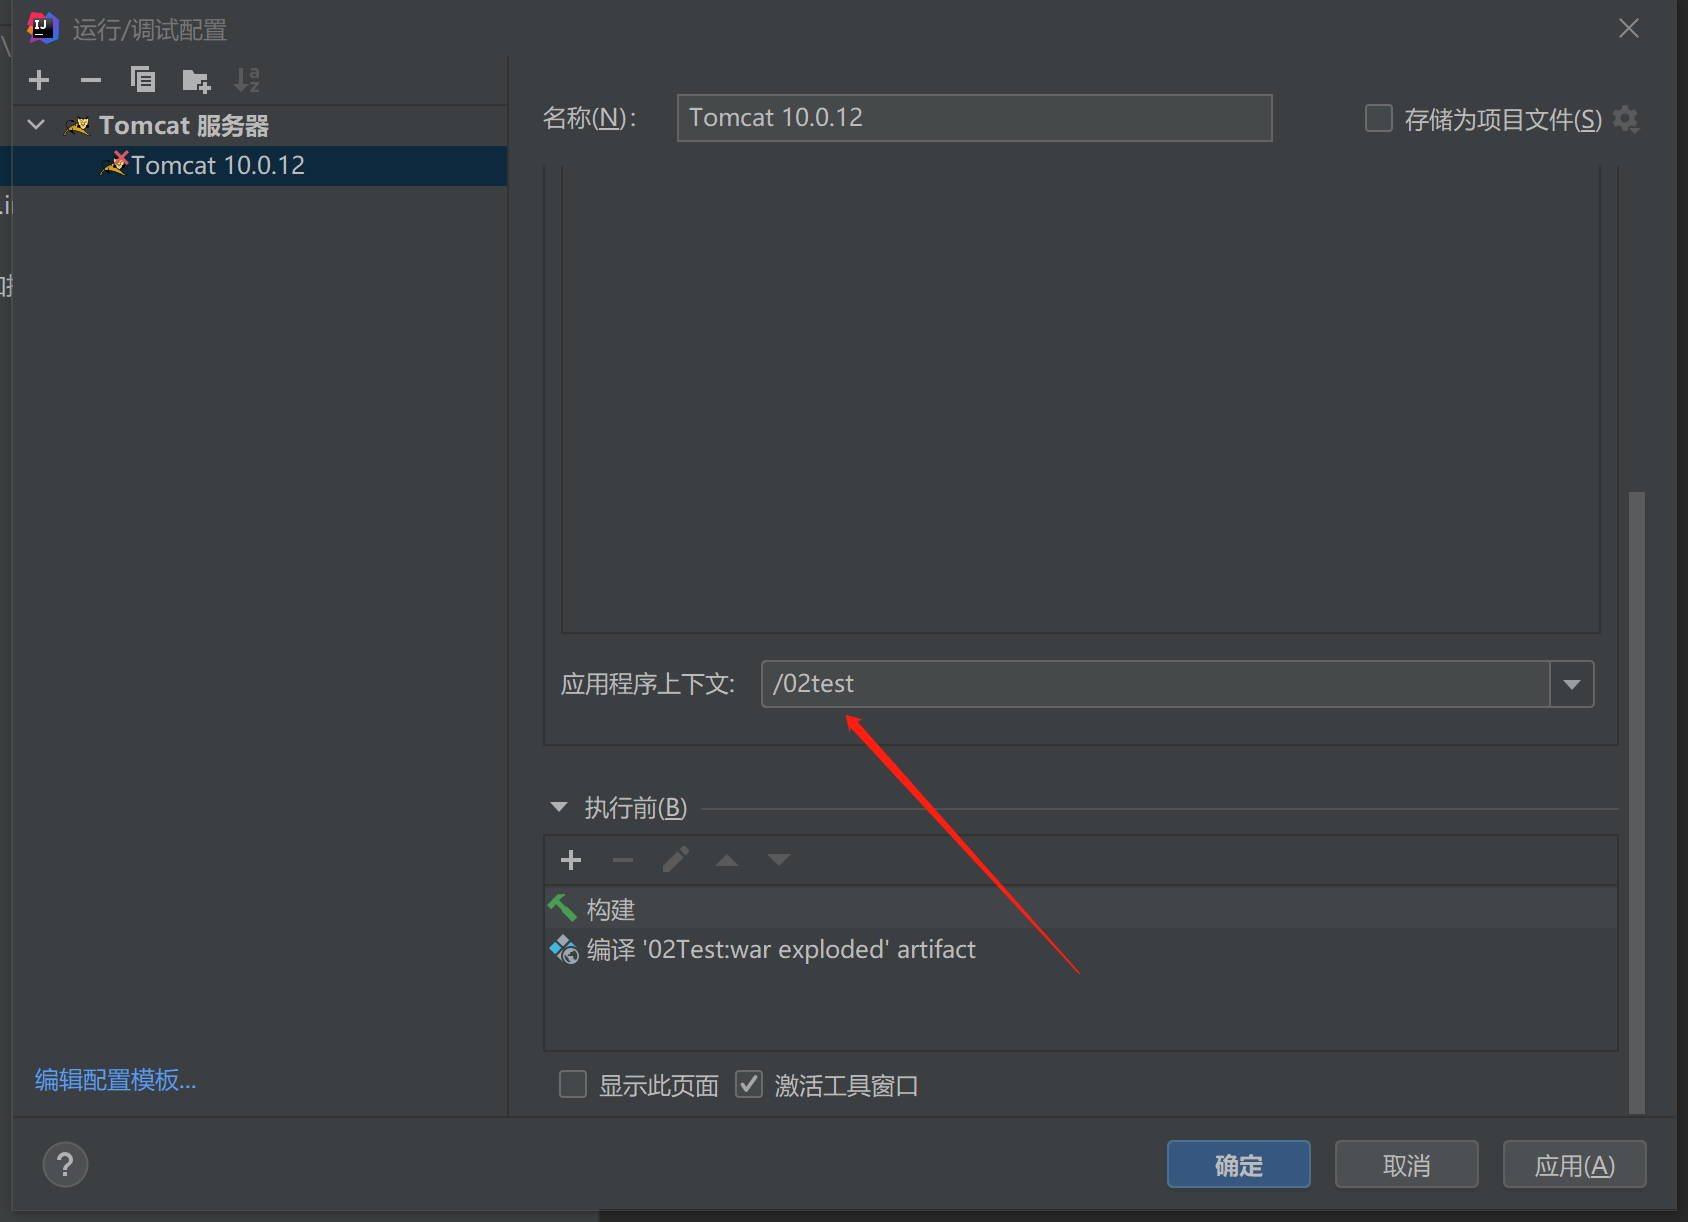The height and width of the screenshot is (1222, 1688).
Task: Select the 构建 before-launch task
Action: (1081, 909)
